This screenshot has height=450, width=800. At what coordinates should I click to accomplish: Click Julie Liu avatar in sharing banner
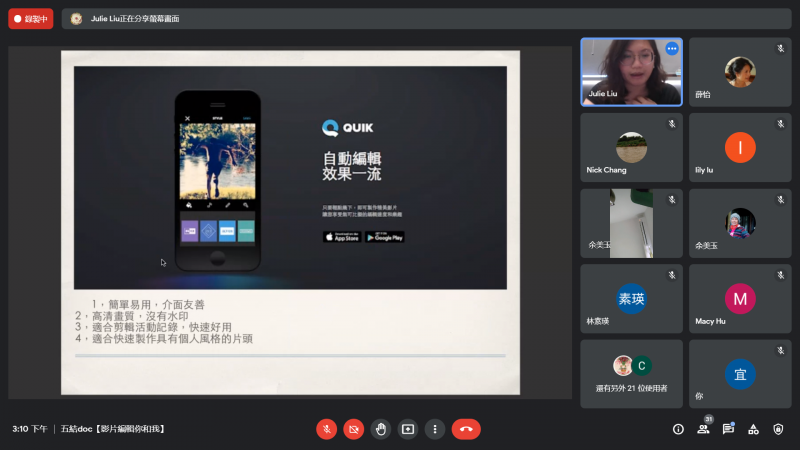(77, 19)
